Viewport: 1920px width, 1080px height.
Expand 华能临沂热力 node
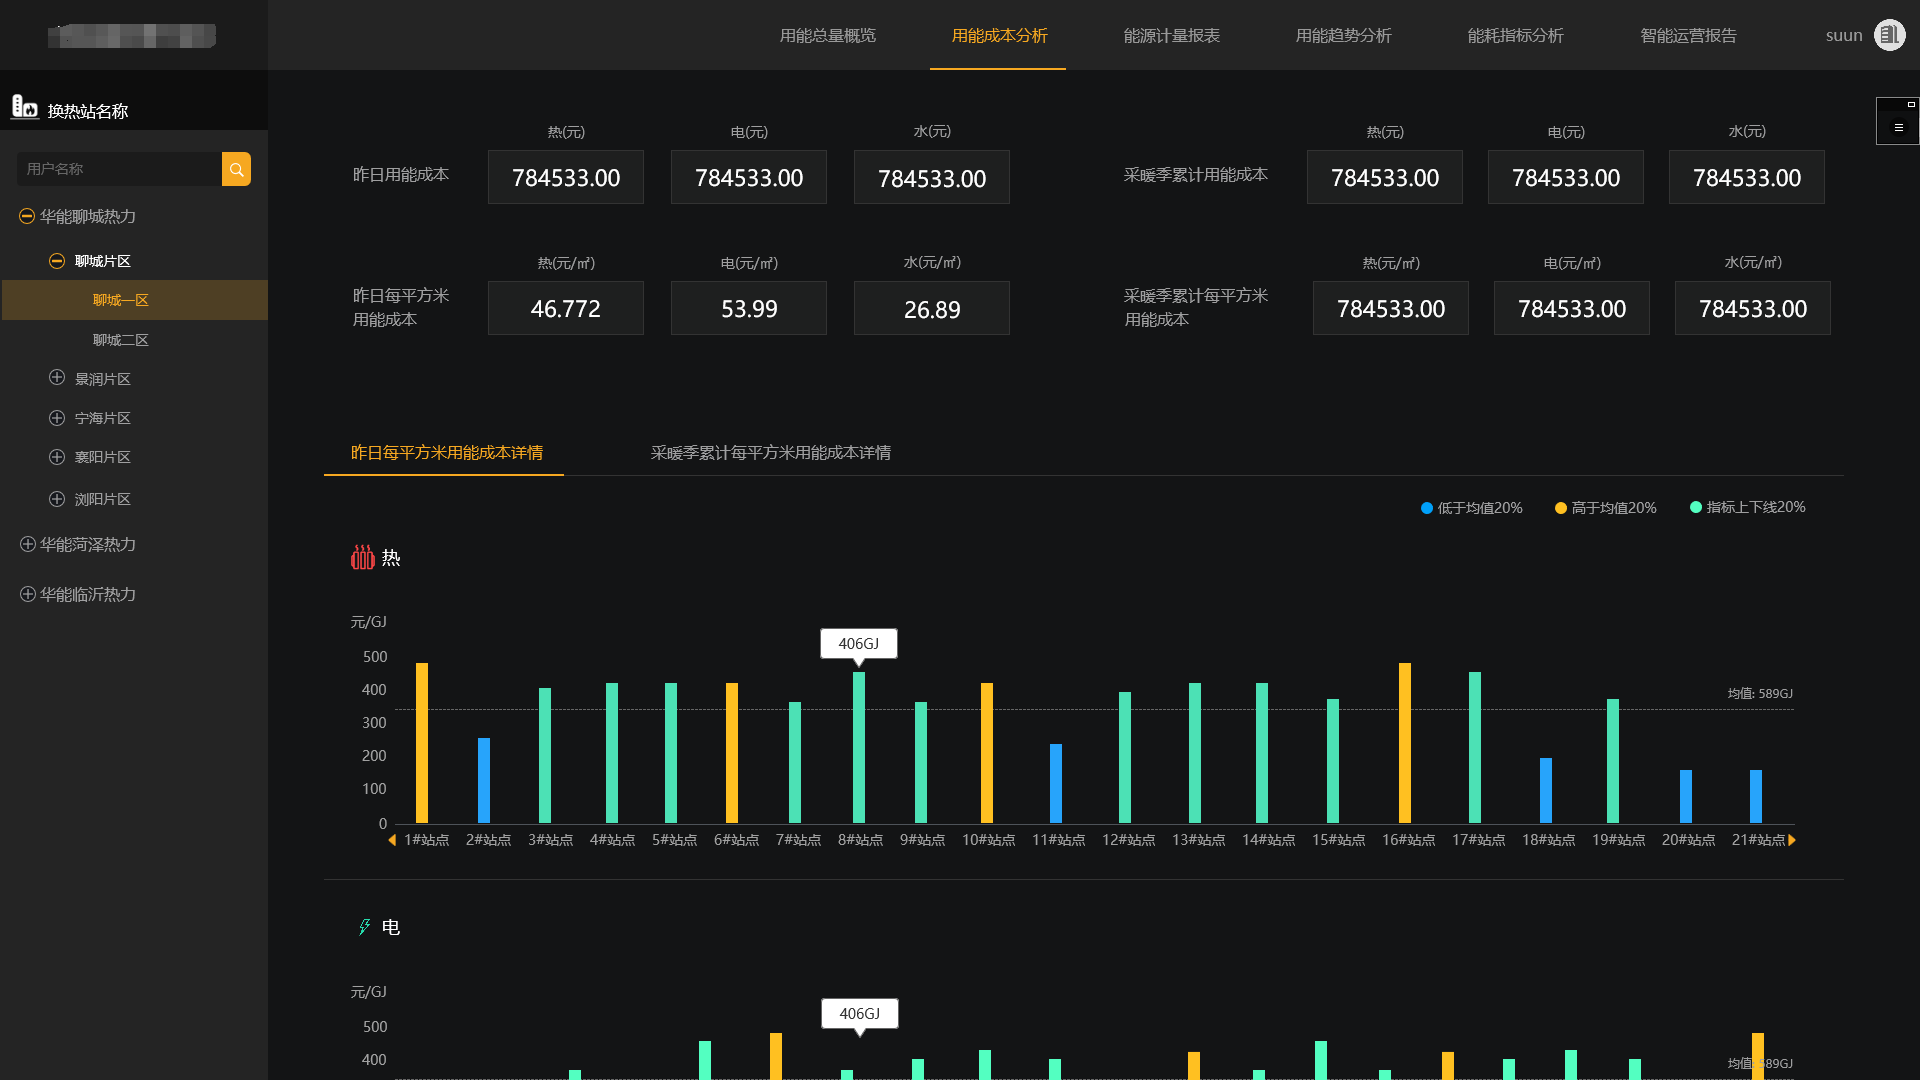(27, 594)
